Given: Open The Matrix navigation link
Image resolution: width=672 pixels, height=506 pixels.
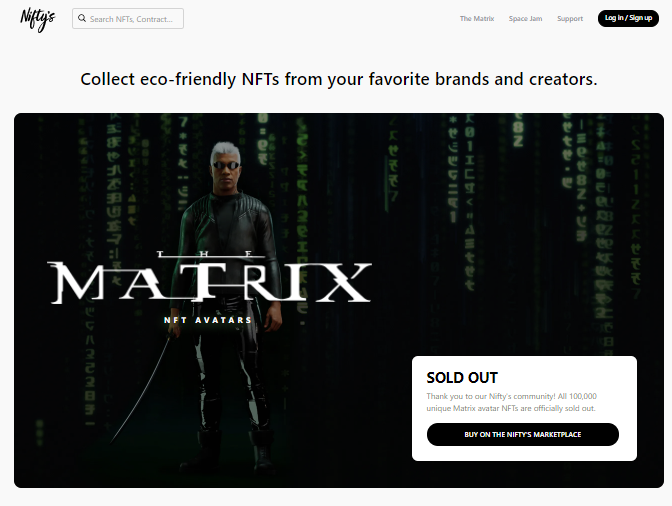Looking at the screenshot, I should [477, 18].
